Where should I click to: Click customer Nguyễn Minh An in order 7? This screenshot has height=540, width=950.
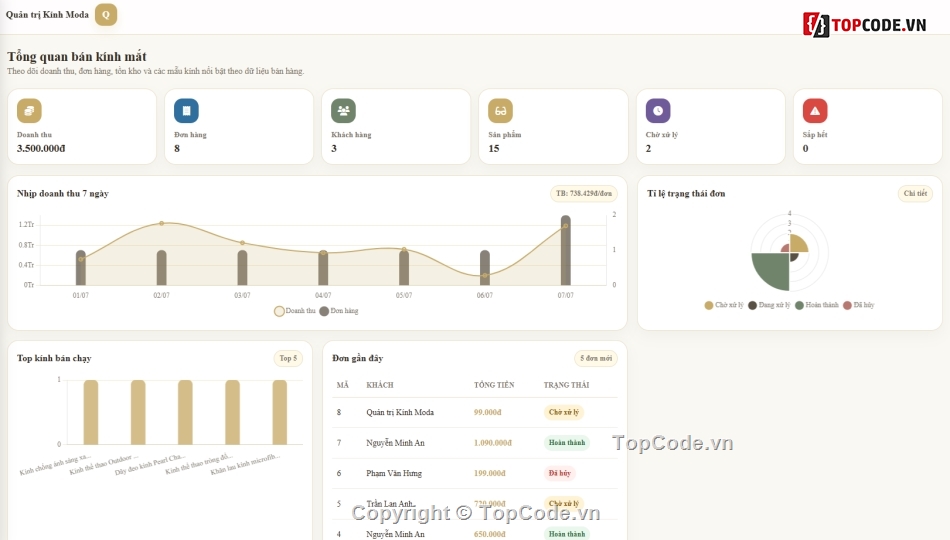point(395,442)
